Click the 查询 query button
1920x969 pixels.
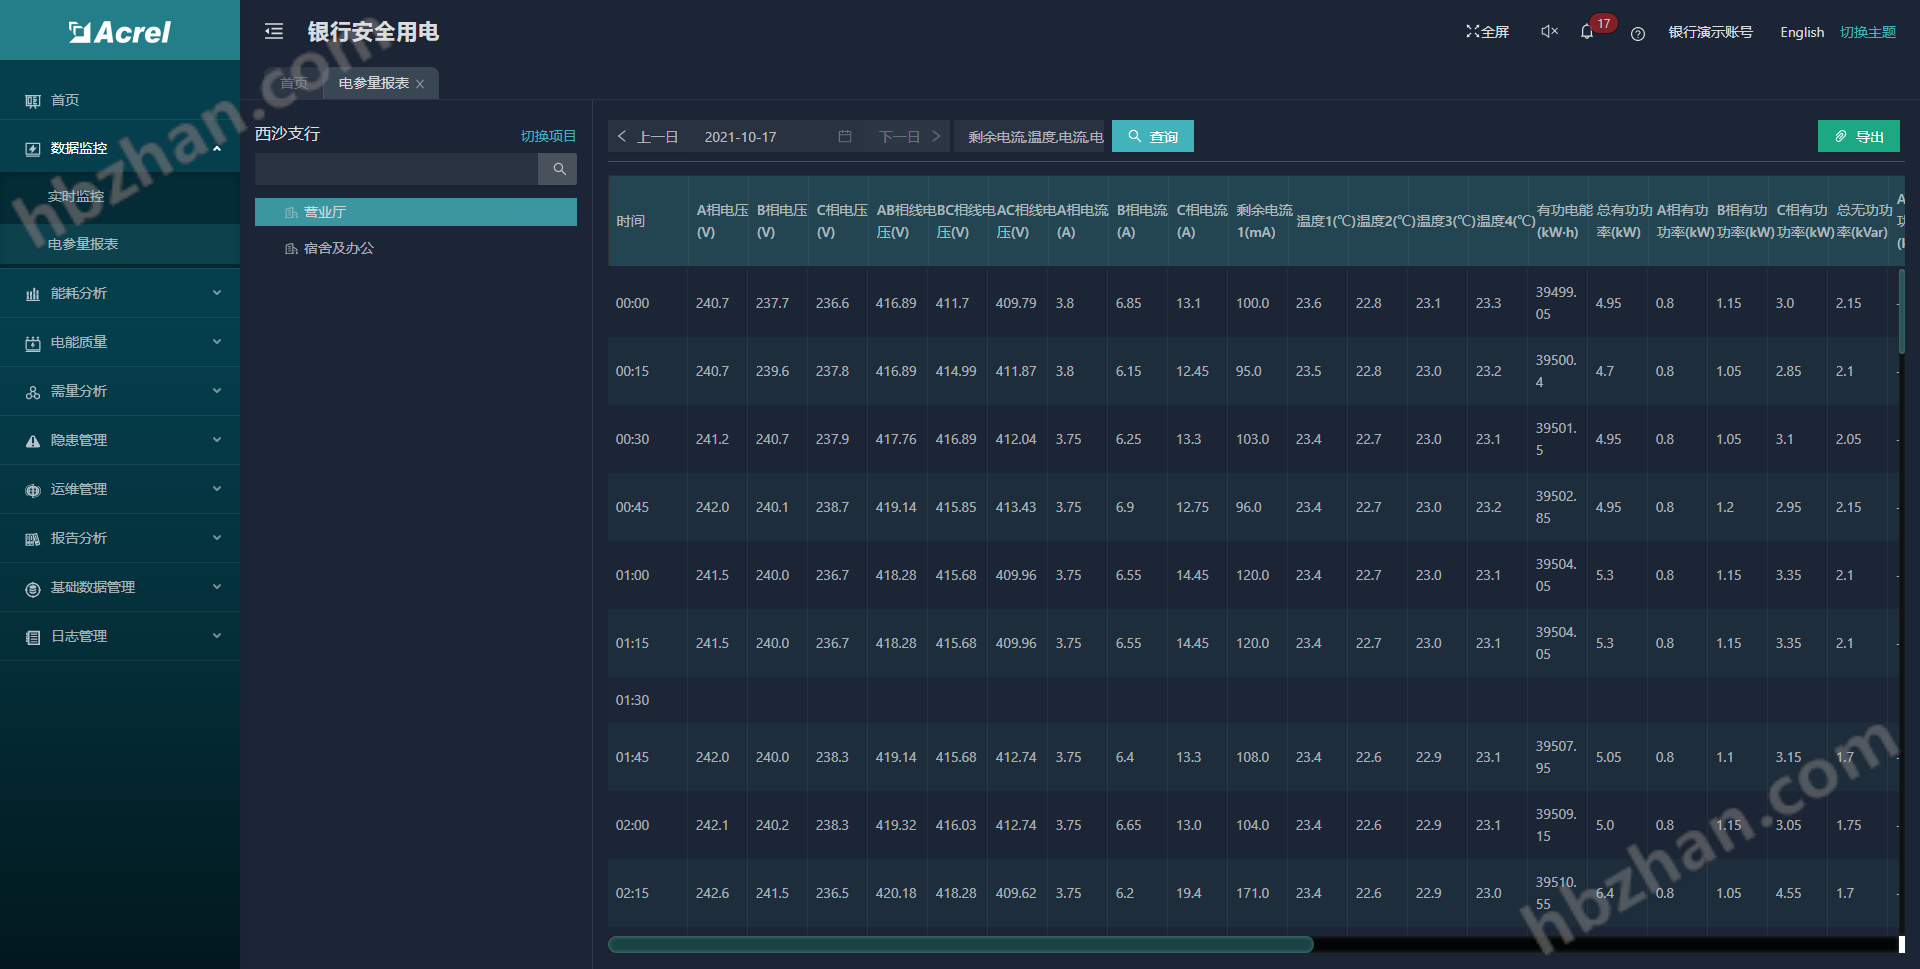pyautogui.click(x=1153, y=136)
